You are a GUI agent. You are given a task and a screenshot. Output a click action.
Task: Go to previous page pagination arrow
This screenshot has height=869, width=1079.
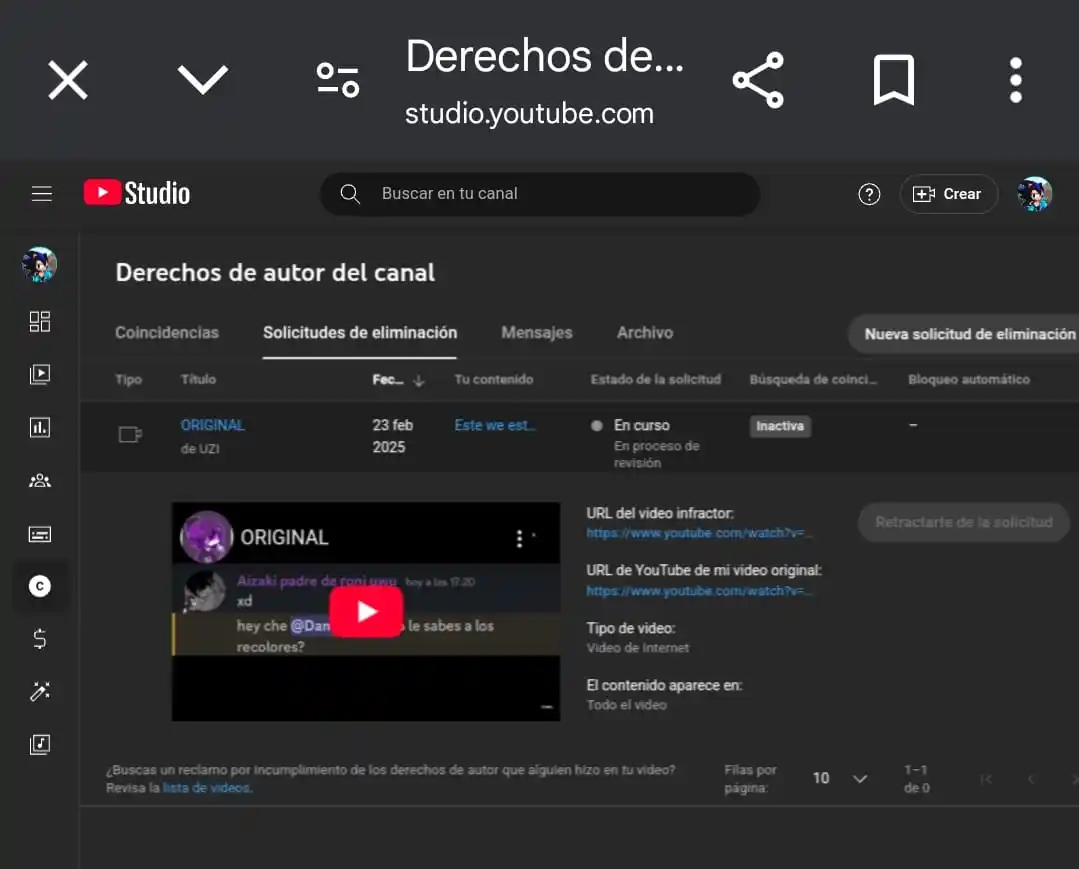click(x=1031, y=779)
